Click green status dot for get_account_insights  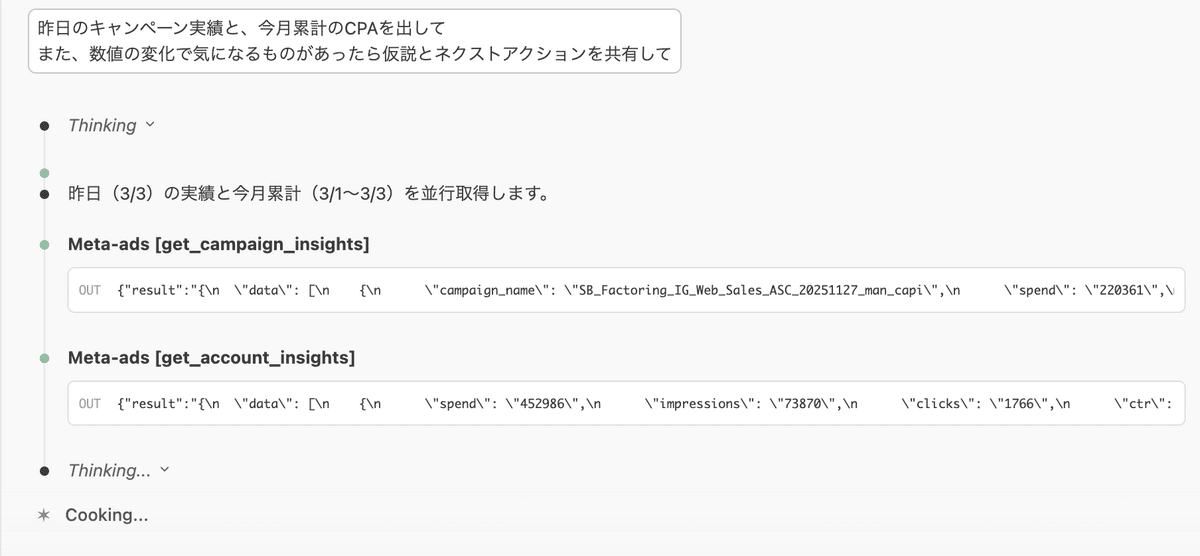44,358
